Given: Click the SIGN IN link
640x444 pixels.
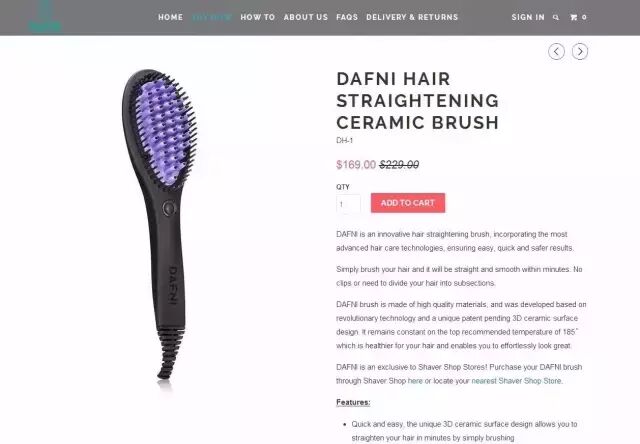Looking at the screenshot, I should (528, 17).
